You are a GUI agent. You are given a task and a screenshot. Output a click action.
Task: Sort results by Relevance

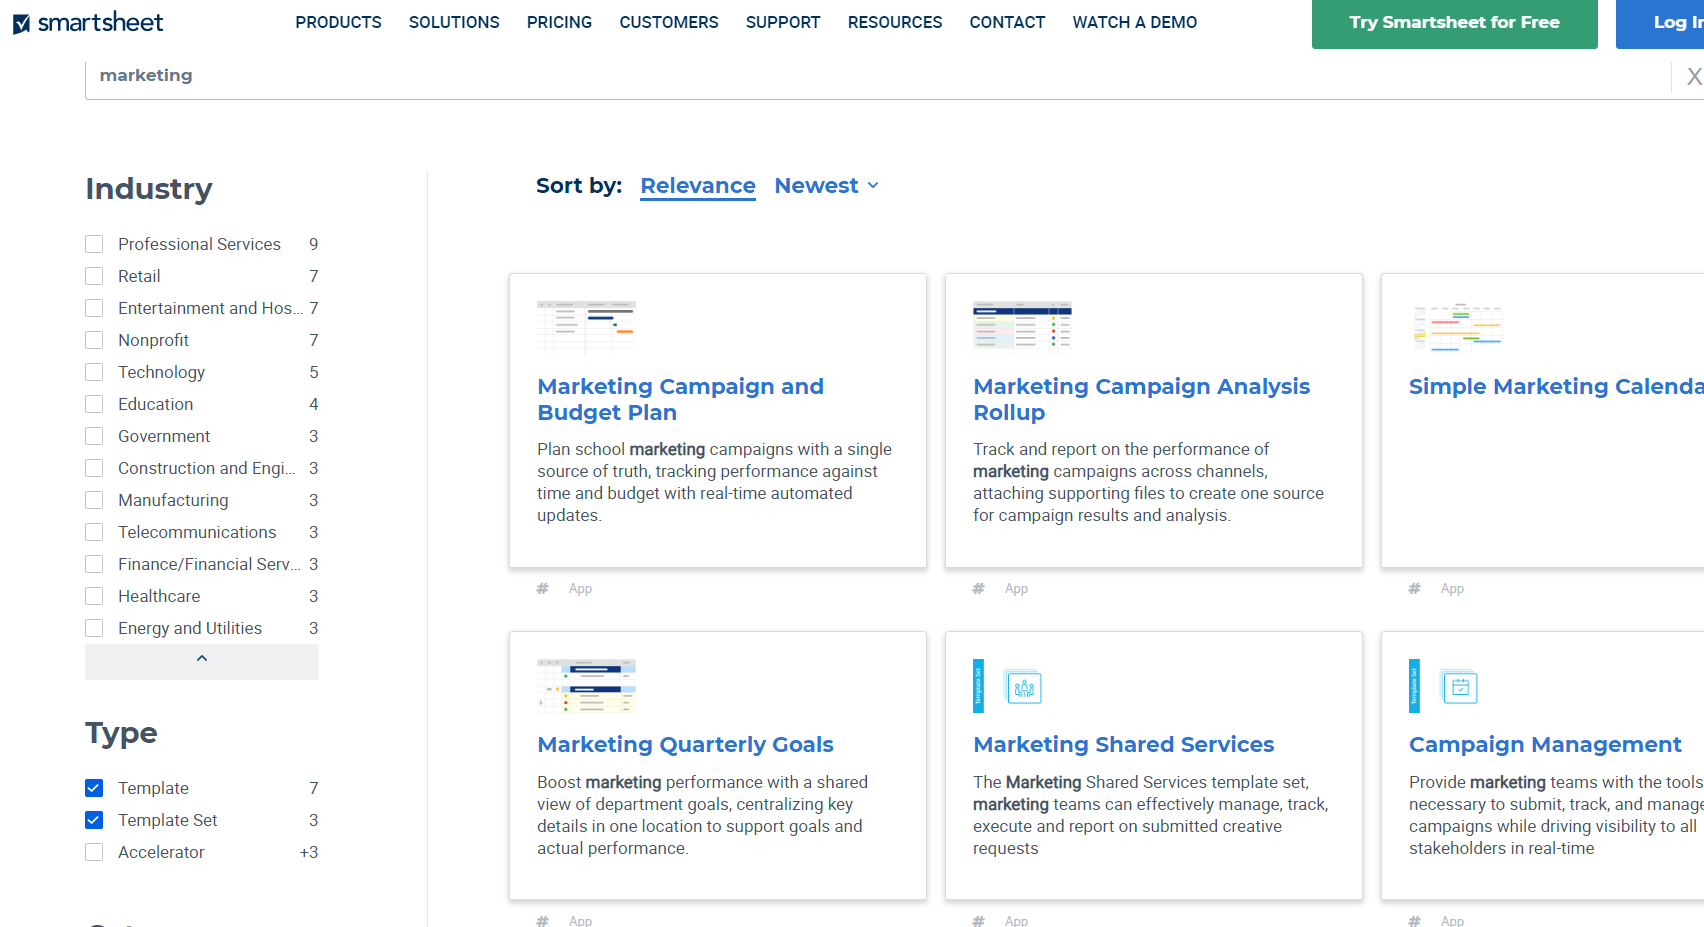[698, 186]
